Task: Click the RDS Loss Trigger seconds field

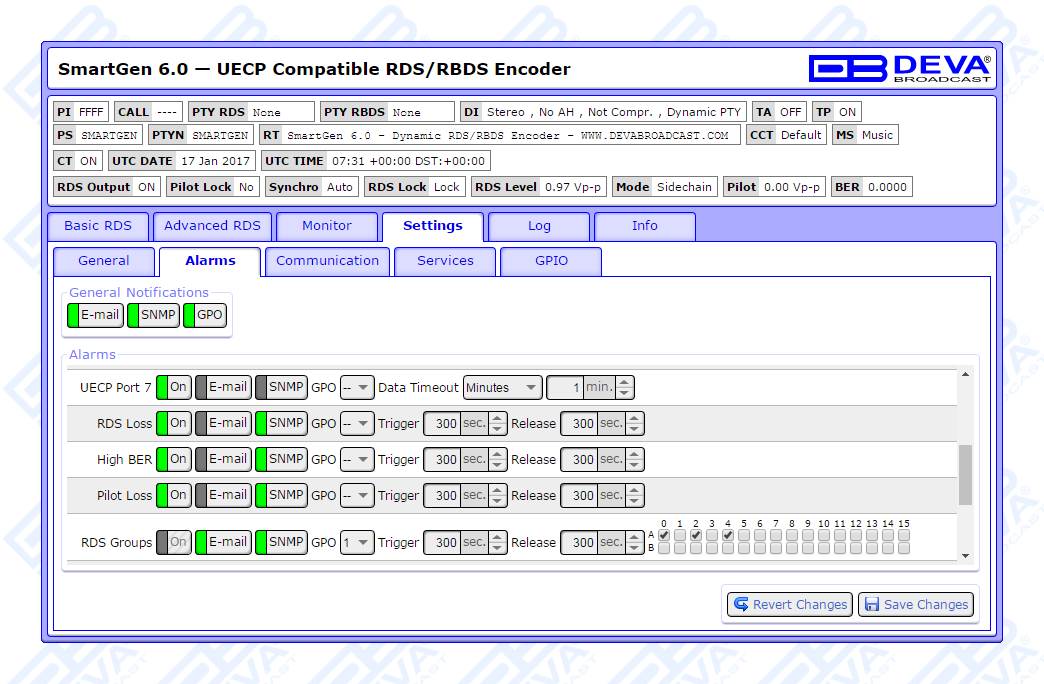Action: tap(442, 423)
